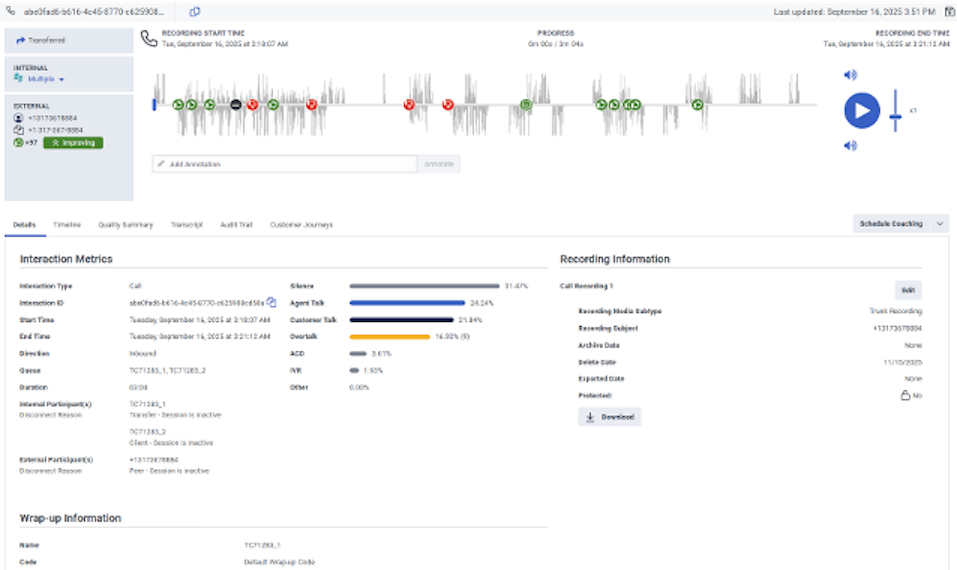
Task: Click the Download recording button
Action: [x=609, y=417]
